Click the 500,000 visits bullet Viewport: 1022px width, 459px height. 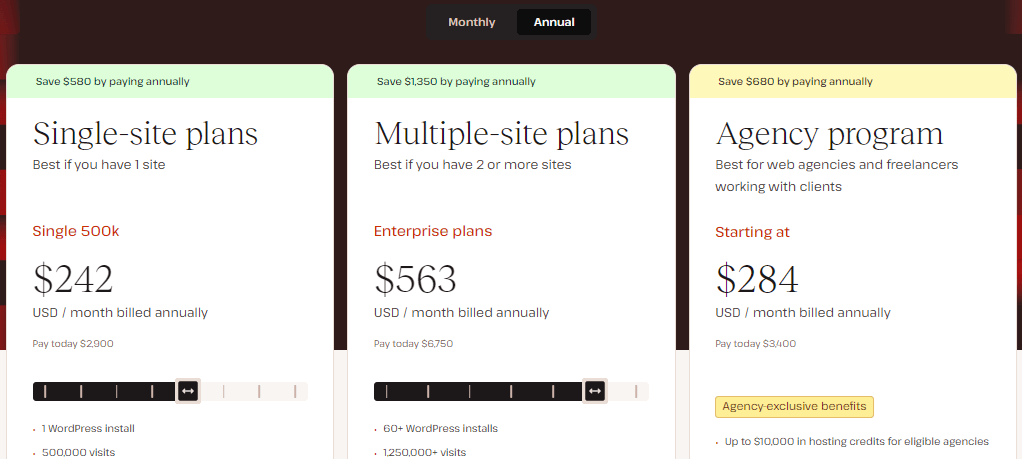pos(78,452)
